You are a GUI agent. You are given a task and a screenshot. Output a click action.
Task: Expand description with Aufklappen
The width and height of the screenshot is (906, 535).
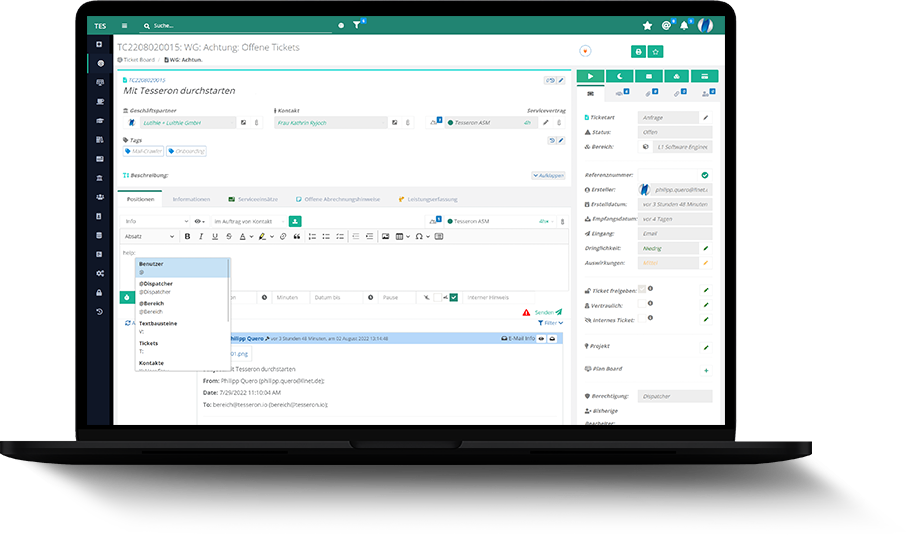click(x=548, y=175)
